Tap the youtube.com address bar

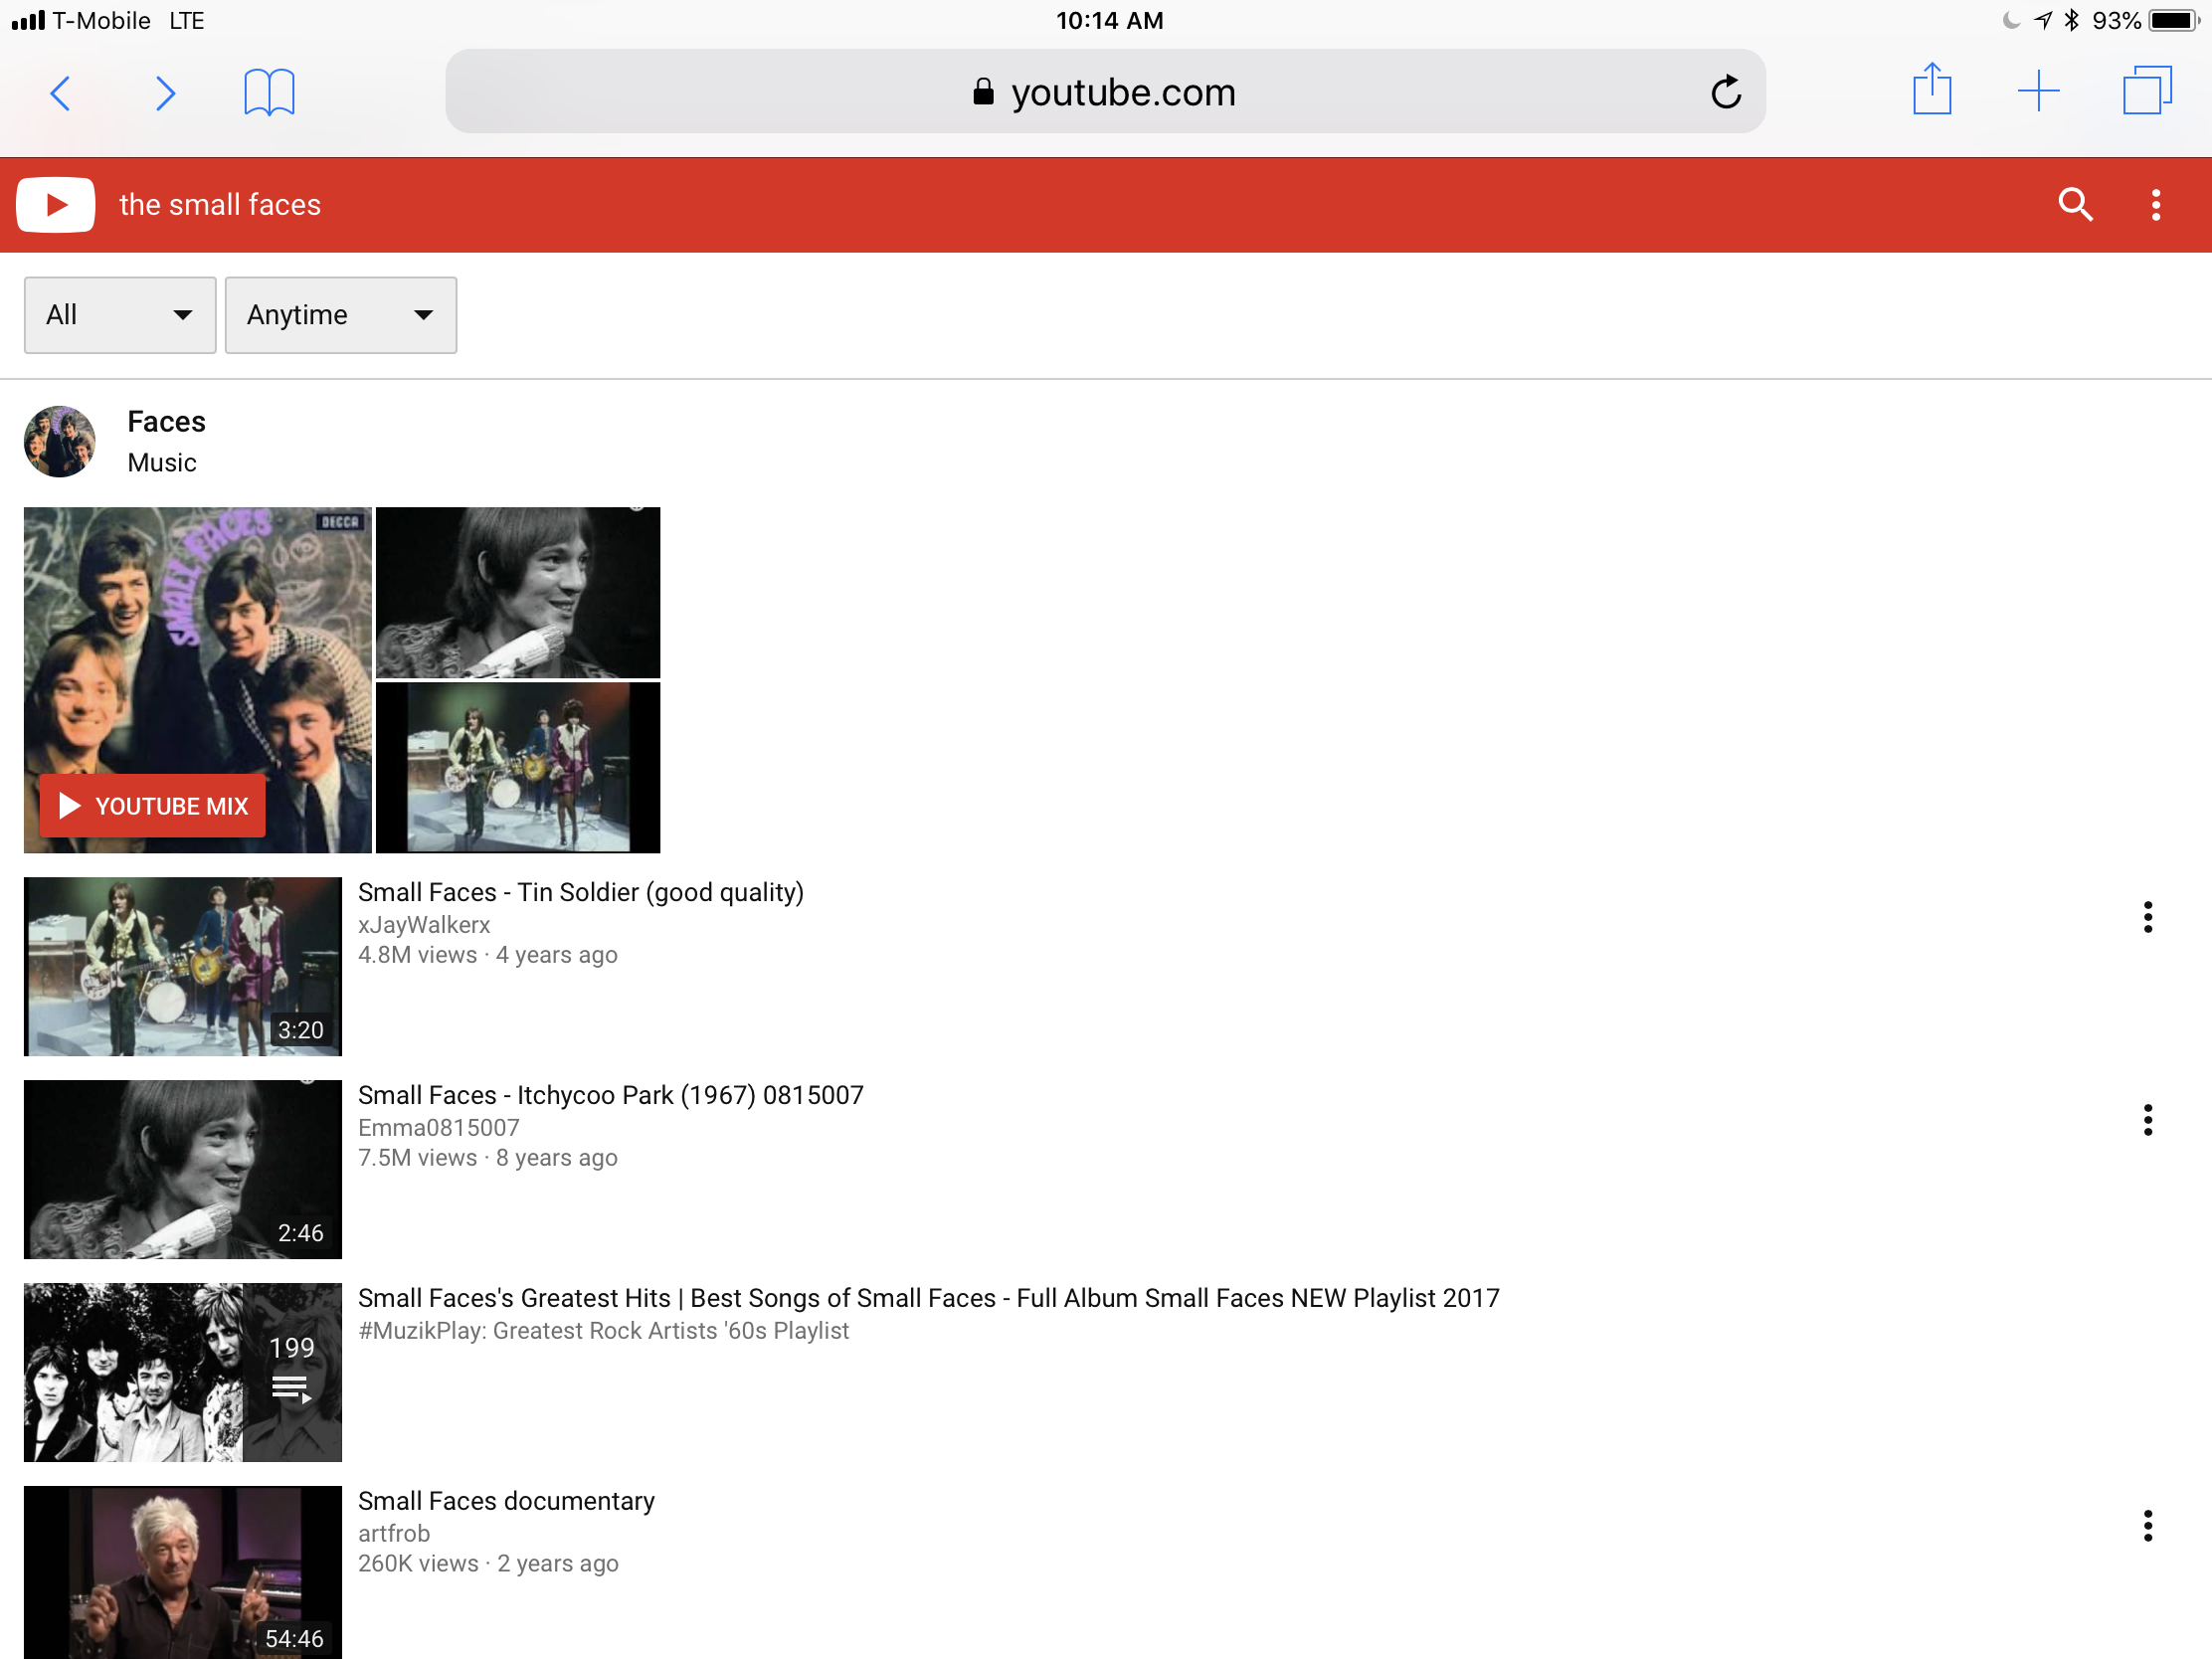(1104, 92)
